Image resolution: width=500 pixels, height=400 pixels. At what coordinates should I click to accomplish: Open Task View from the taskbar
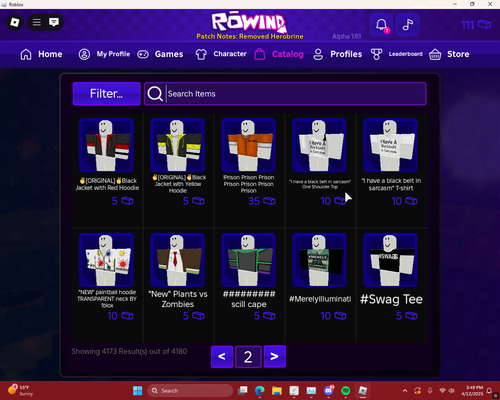point(243,391)
